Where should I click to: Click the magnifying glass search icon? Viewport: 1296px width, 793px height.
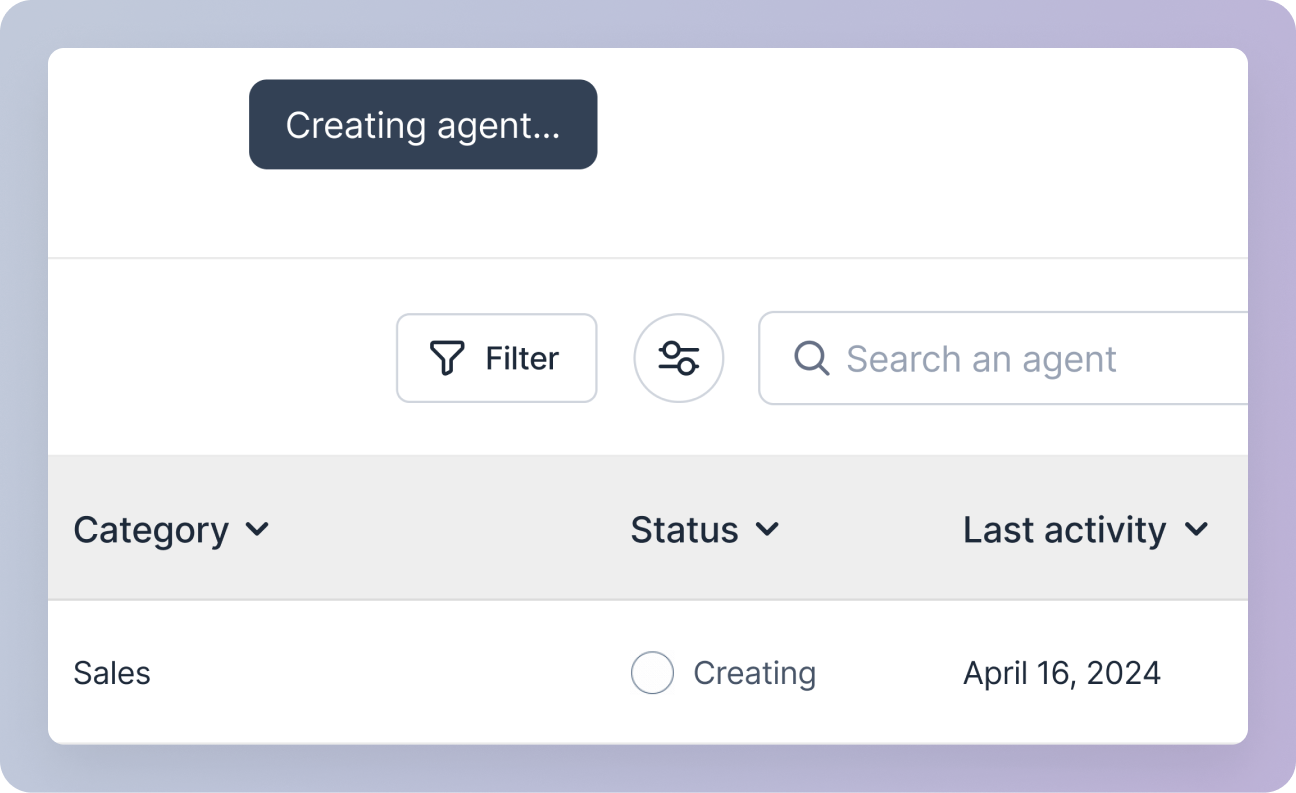pyautogui.click(x=811, y=358)
